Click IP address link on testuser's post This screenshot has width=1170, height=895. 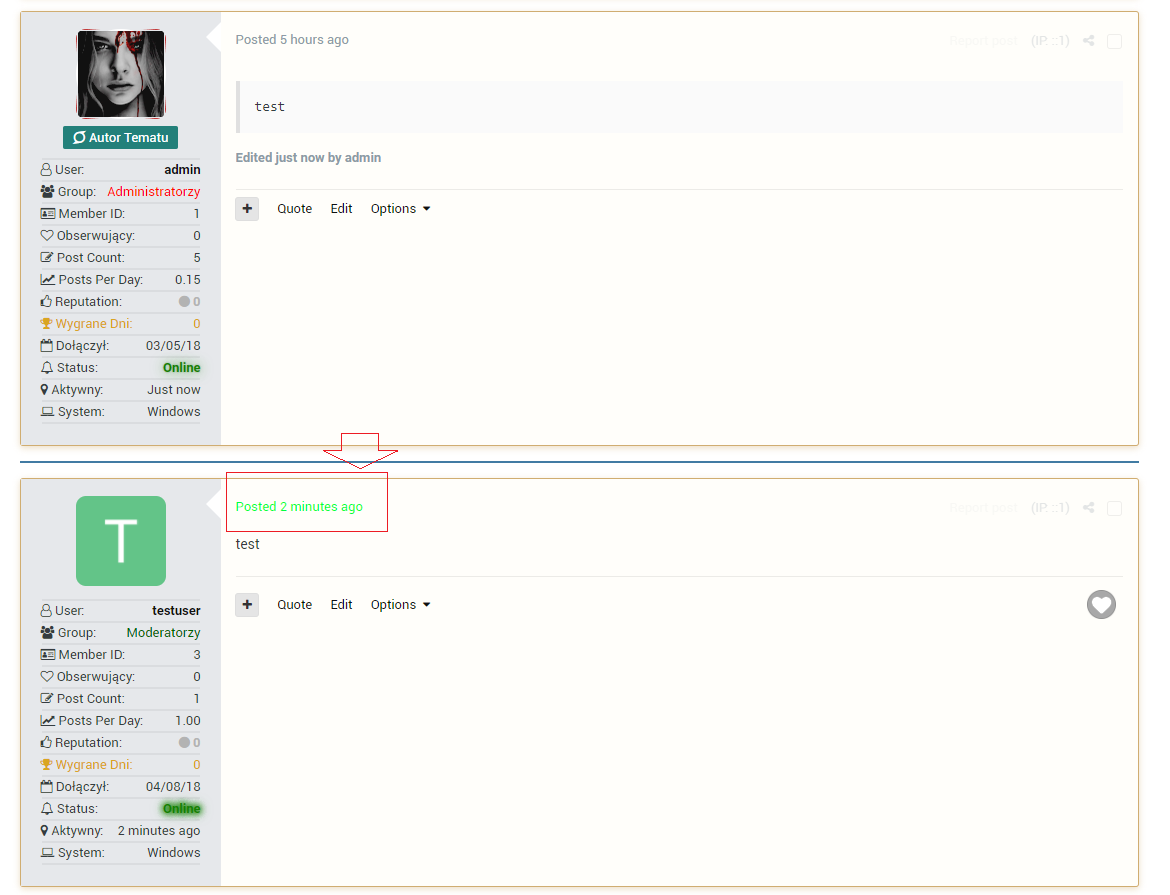tap(1050, 508)
